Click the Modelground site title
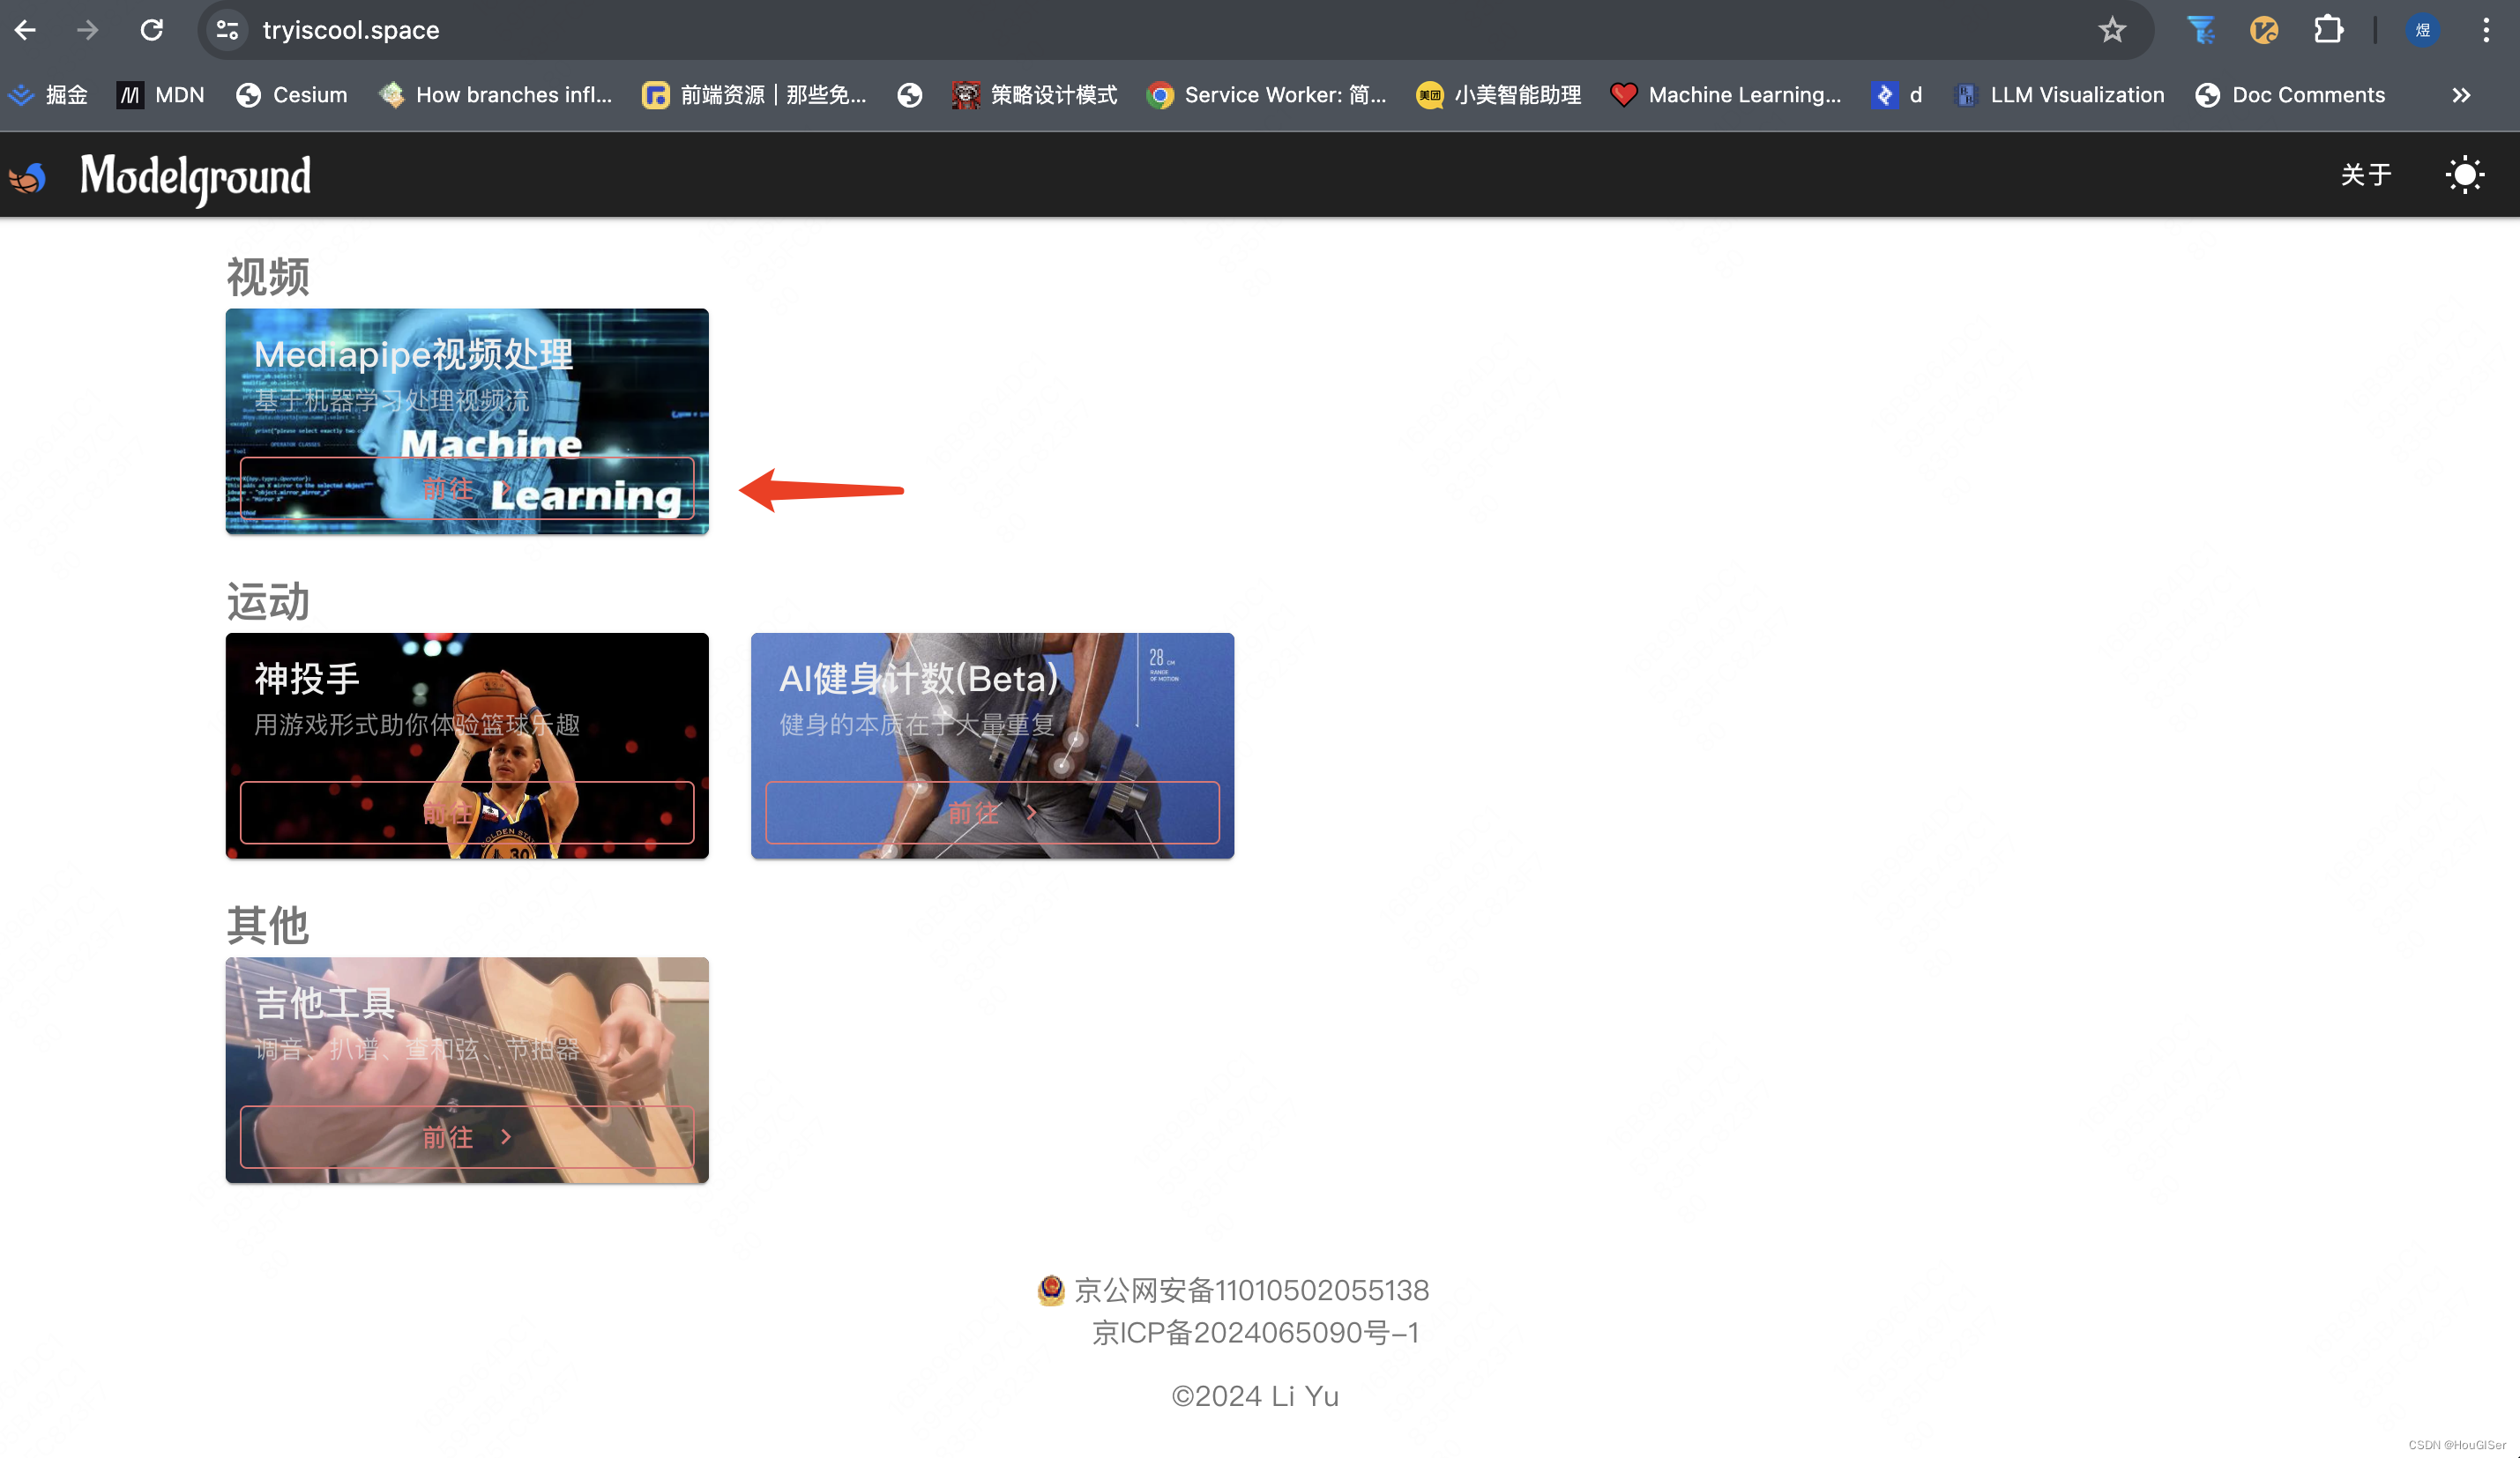The height and width of the screenshot is (1458, 2520). coord(196,177)
